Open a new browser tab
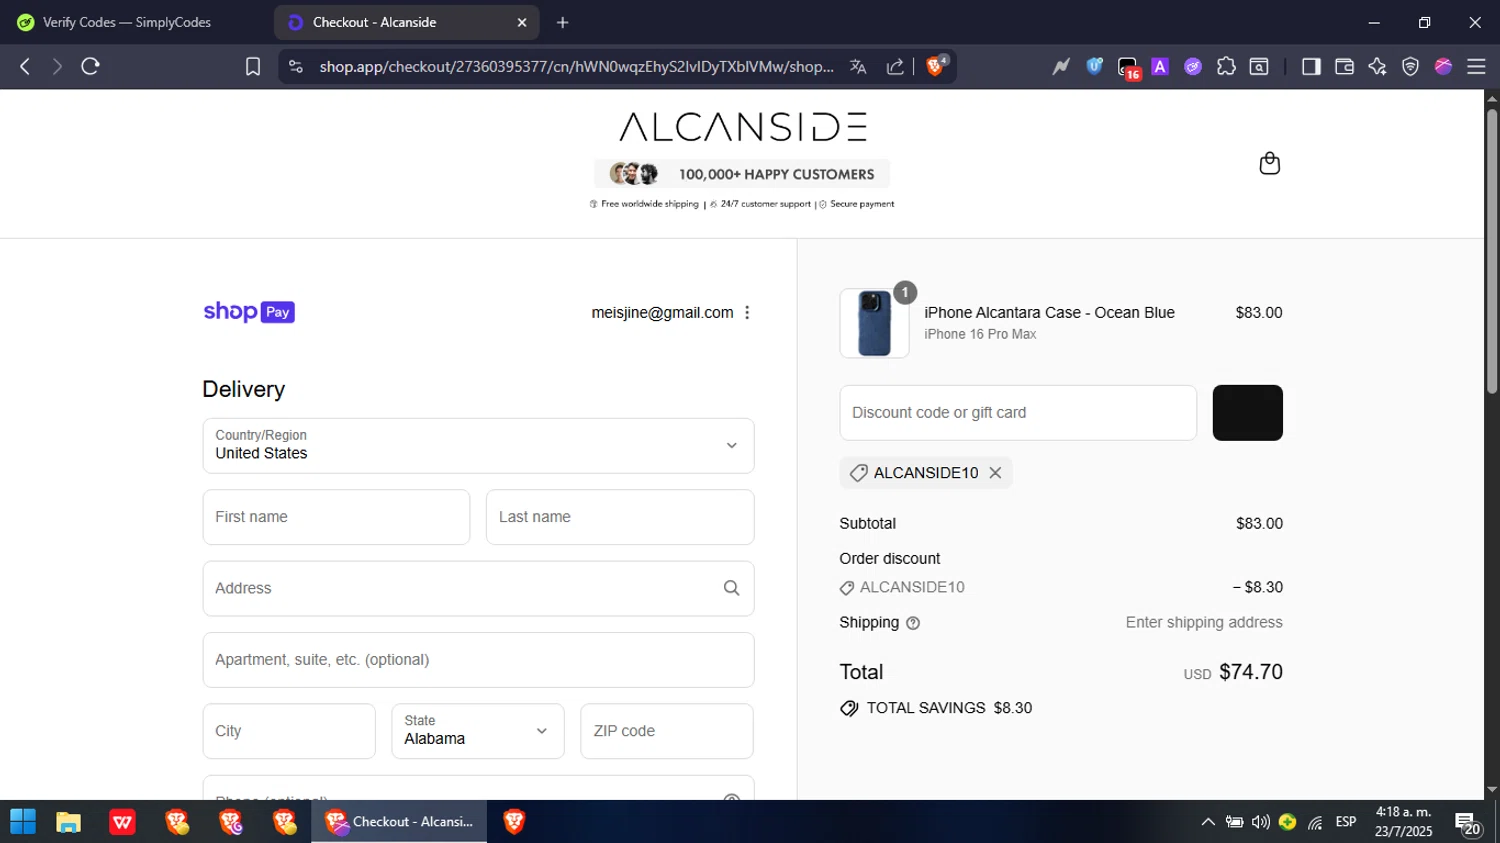The image size is (1500, 843). click(x=563, y=22)
